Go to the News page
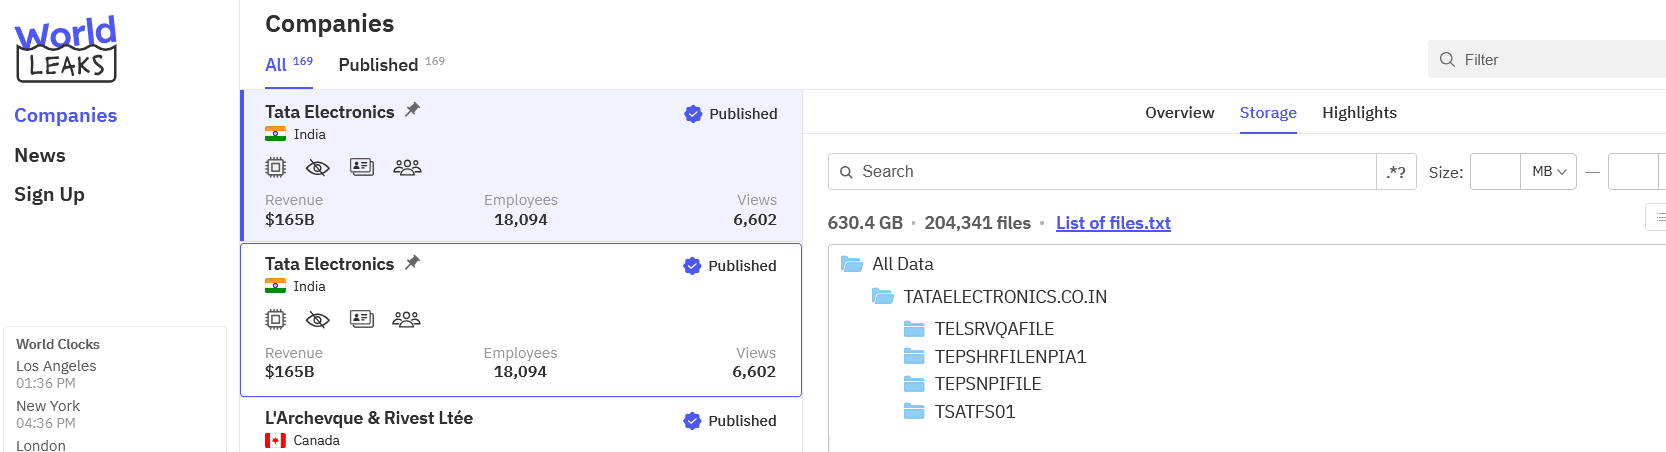 coord(40,156)
